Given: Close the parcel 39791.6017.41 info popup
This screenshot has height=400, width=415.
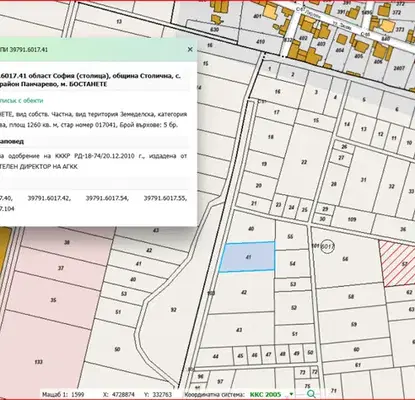Looking at the screenshot, I should [190, 49].
